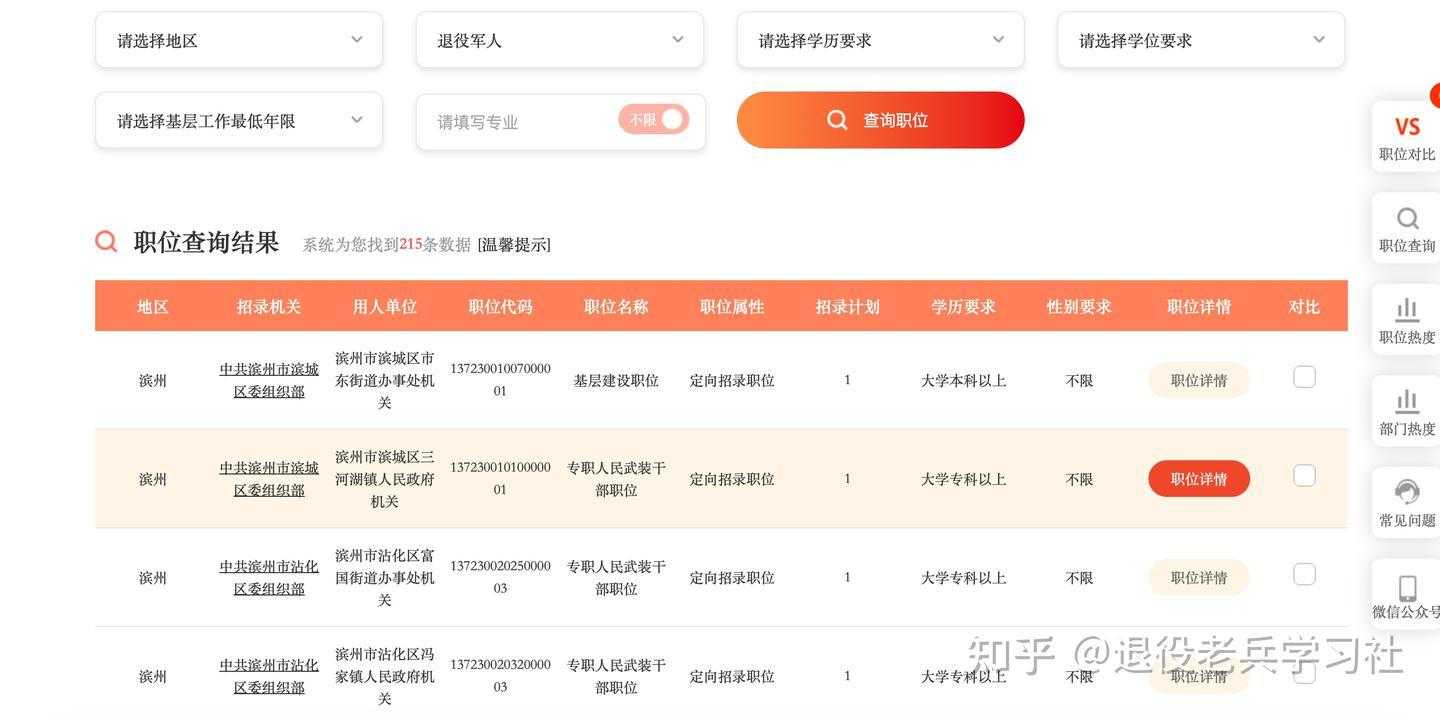Select position code 13723002032000003
The width and height of the screenshot is (1440, 714).
(x=500, y=676)
